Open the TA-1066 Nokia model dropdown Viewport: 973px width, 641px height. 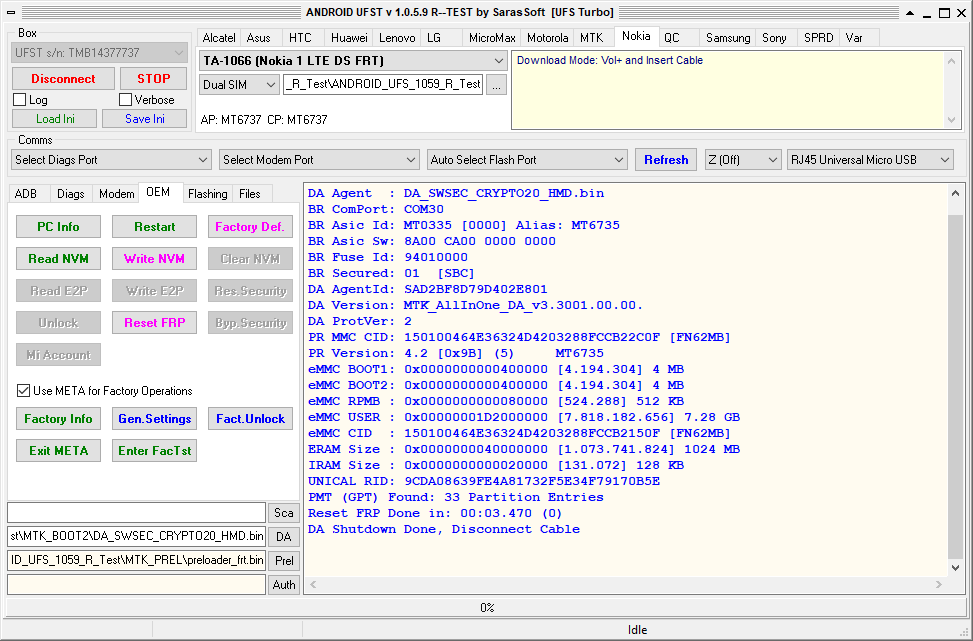352,61
